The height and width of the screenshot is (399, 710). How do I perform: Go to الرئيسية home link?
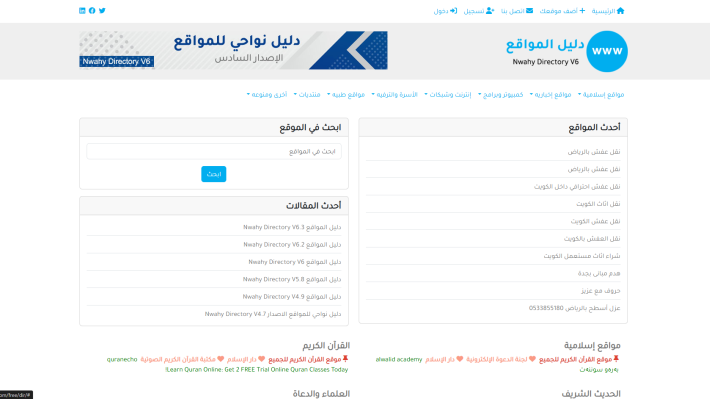click(608, 11)
